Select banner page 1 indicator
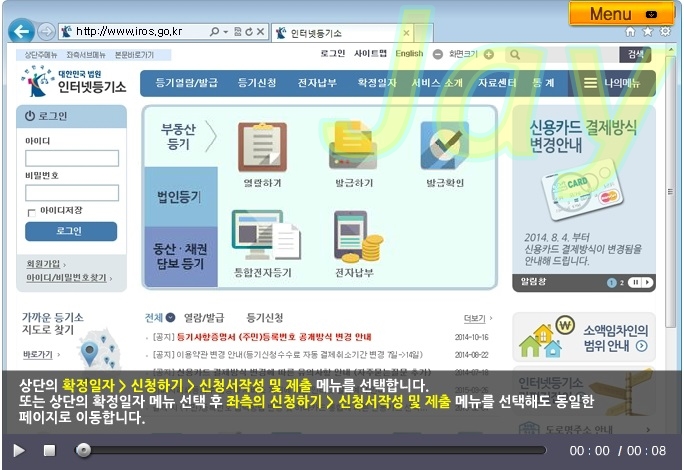The width and height of the screenshot is (684, 470). click(612, 283)
